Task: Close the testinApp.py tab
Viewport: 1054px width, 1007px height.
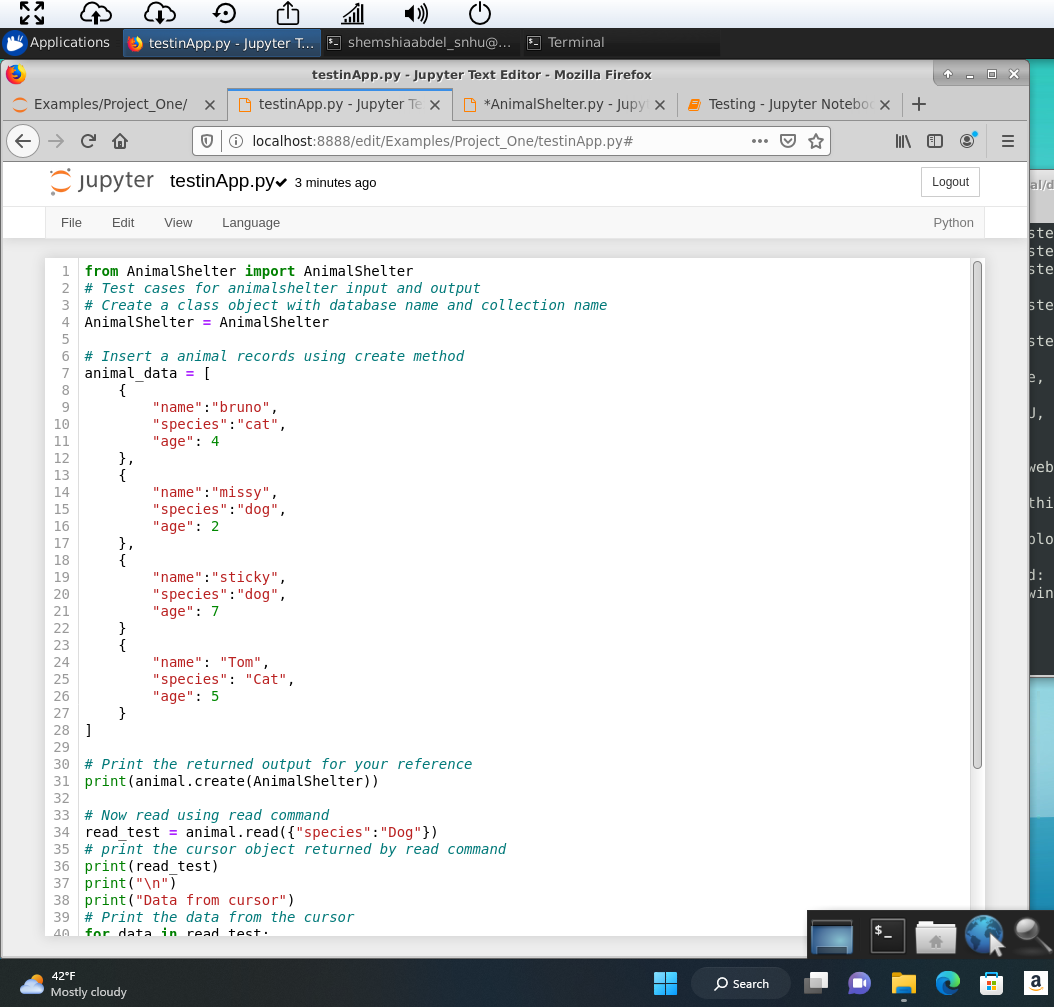Action: pos(435,105)
